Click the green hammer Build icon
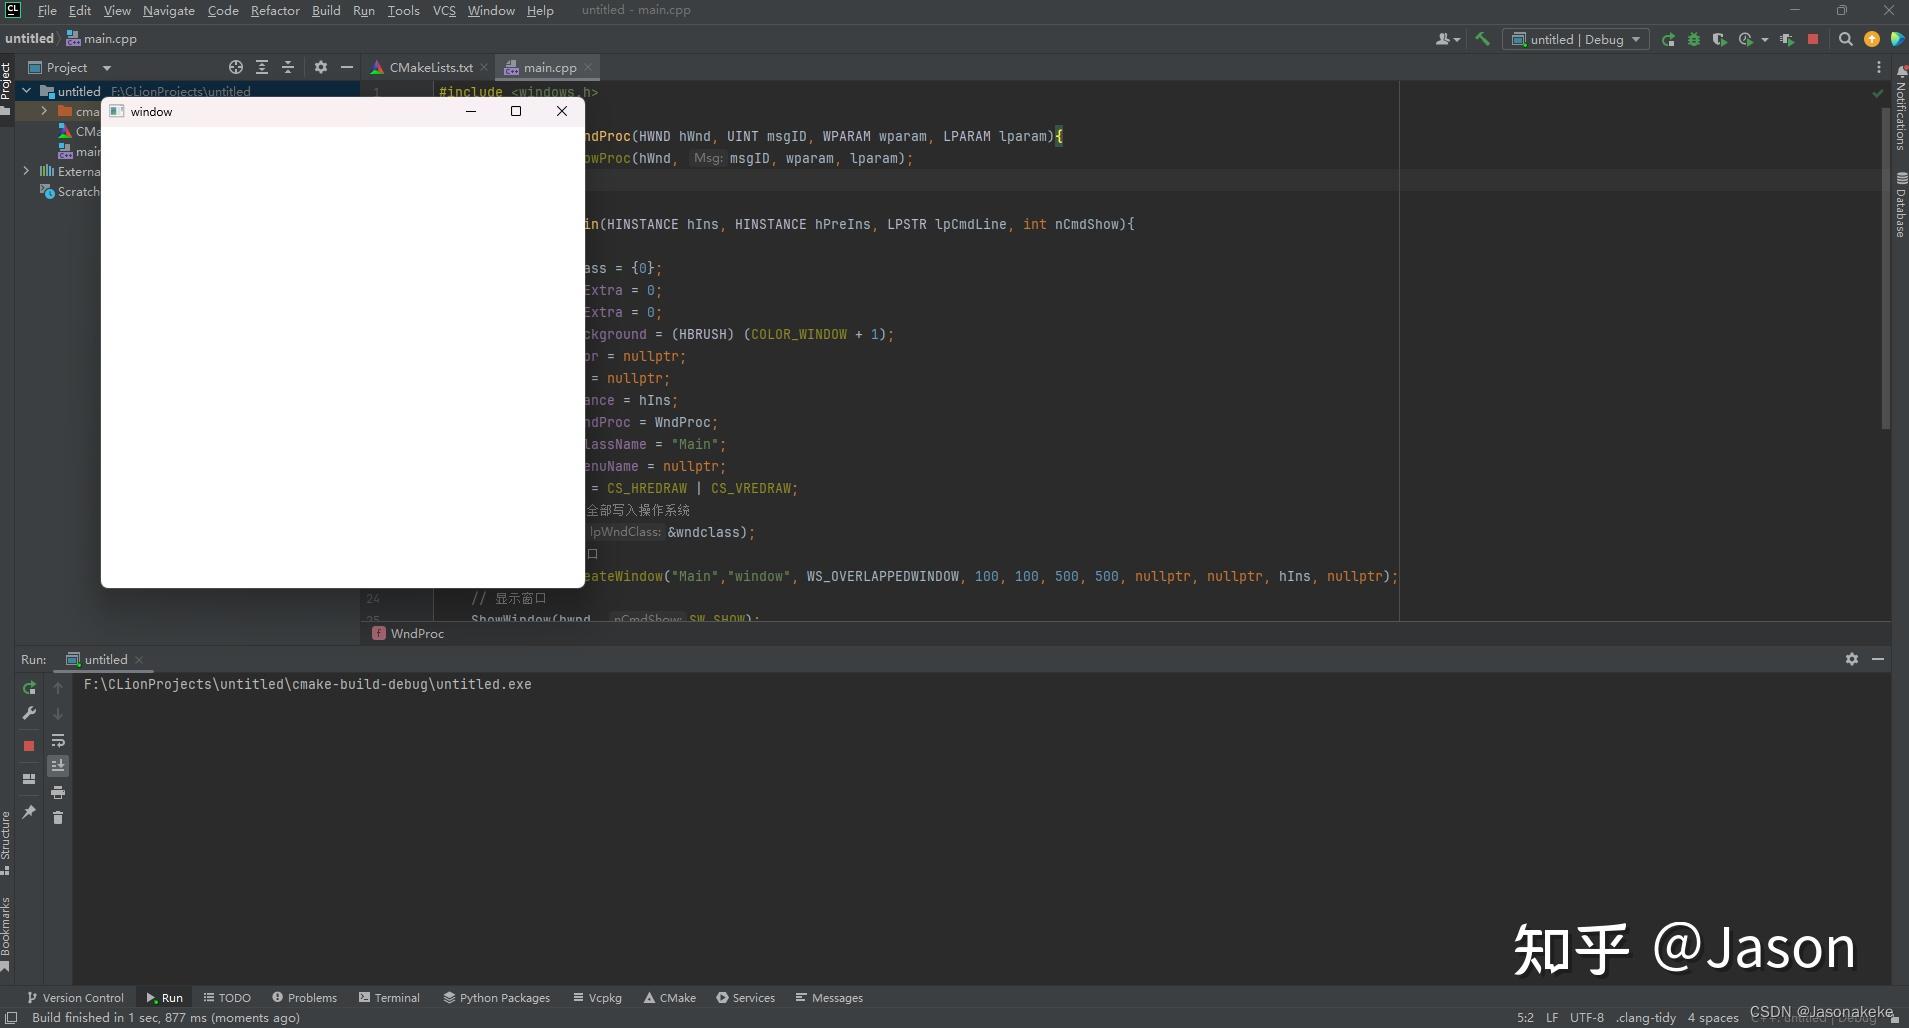This screenshot has height=1028, width=1909. [x=1482, y=39]
